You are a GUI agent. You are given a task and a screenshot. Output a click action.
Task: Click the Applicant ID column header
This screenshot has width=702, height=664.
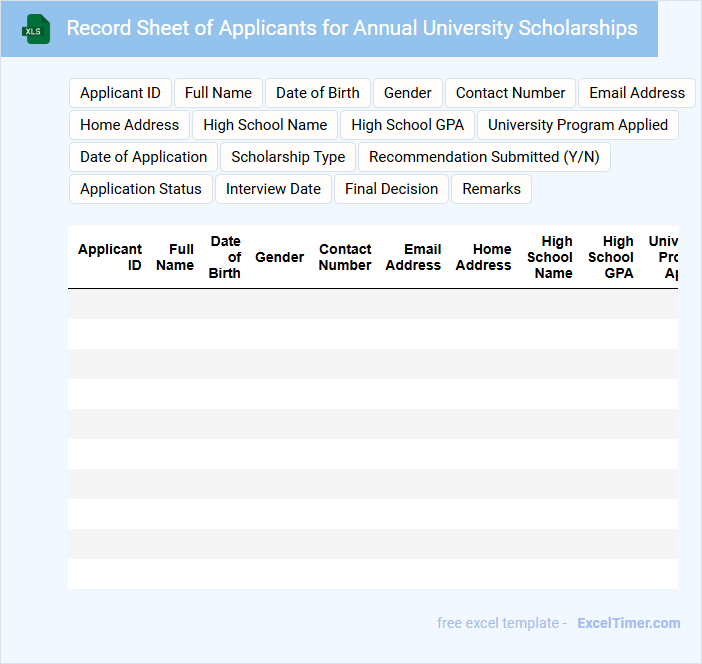pos(110,257)
